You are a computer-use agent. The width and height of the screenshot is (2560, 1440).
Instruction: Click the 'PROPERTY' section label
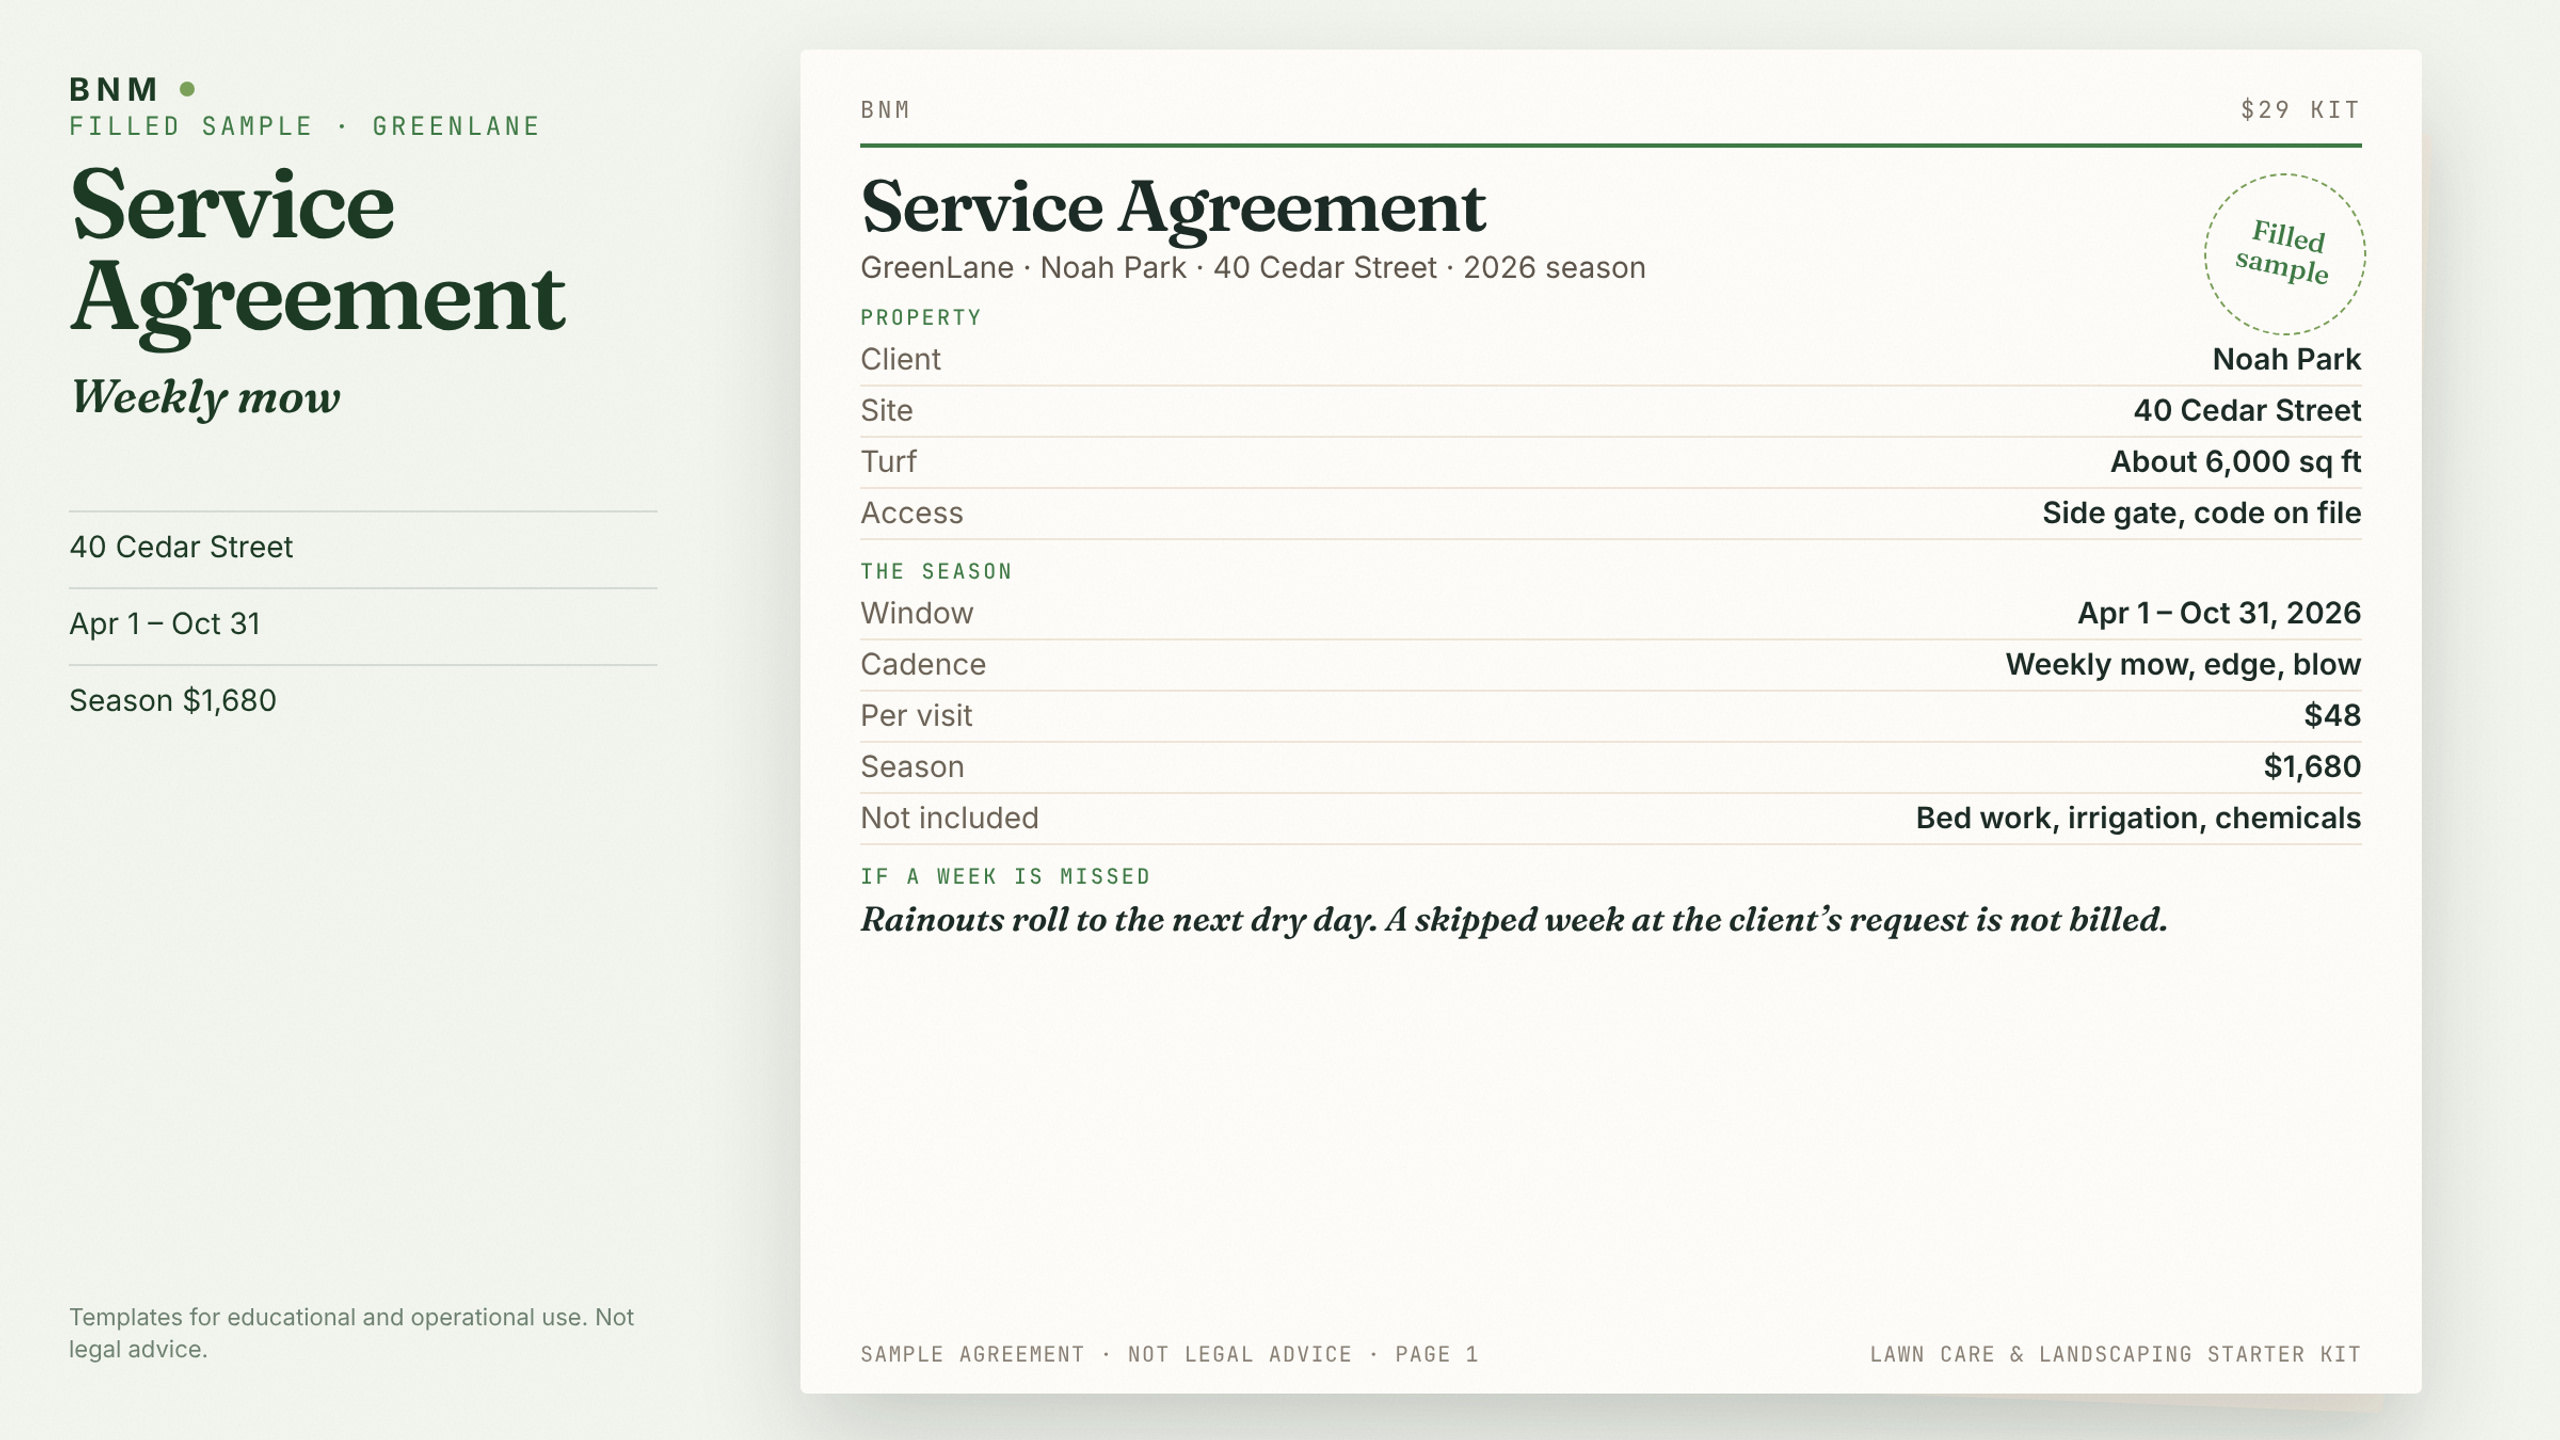(x=921, y=318)
